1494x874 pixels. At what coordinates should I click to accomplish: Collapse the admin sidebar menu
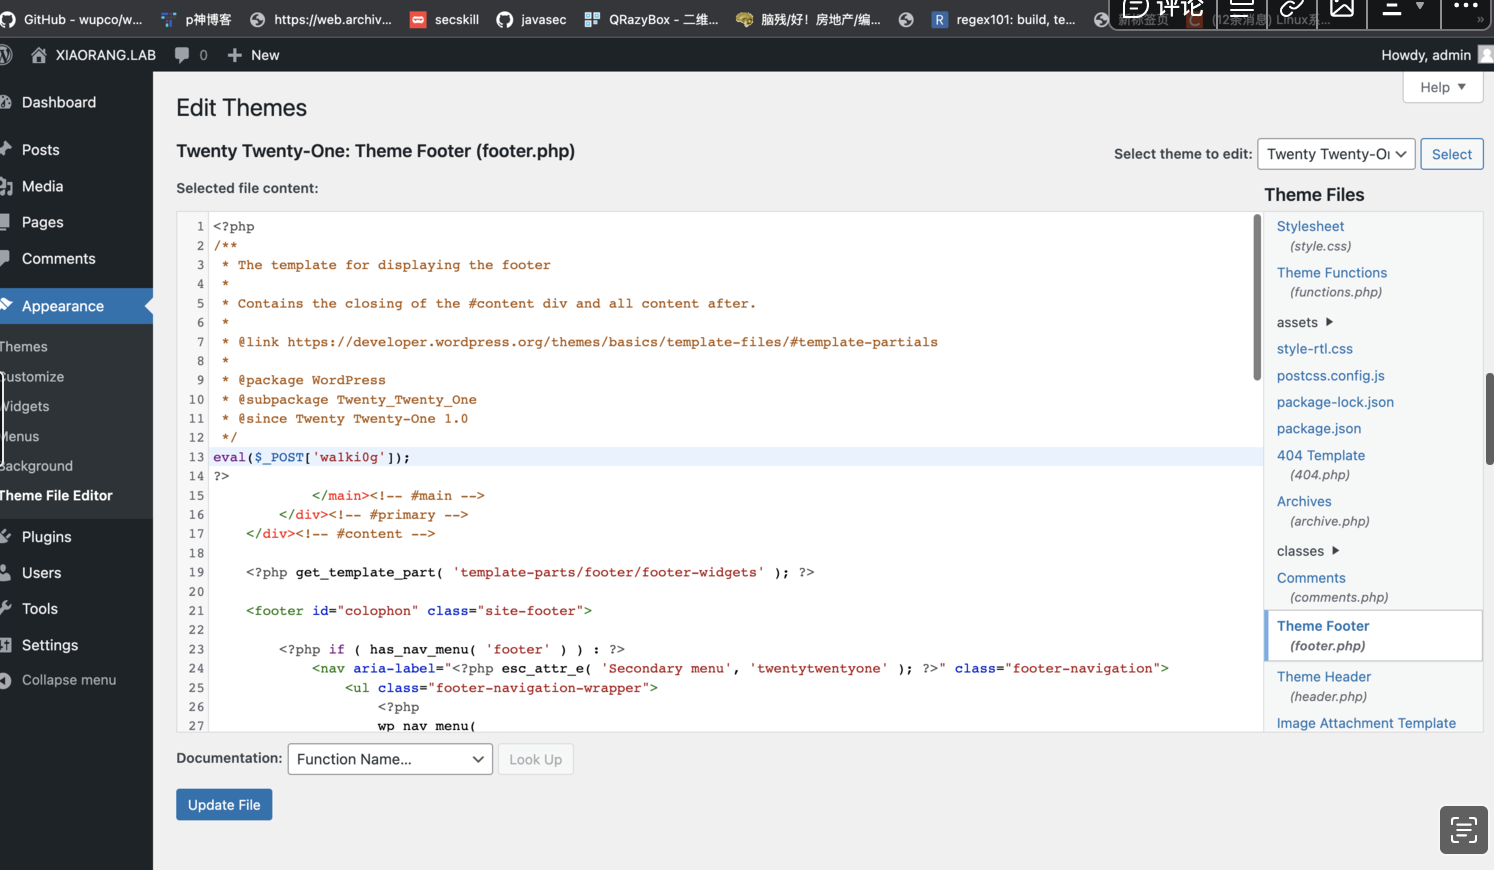pos(69,680)
